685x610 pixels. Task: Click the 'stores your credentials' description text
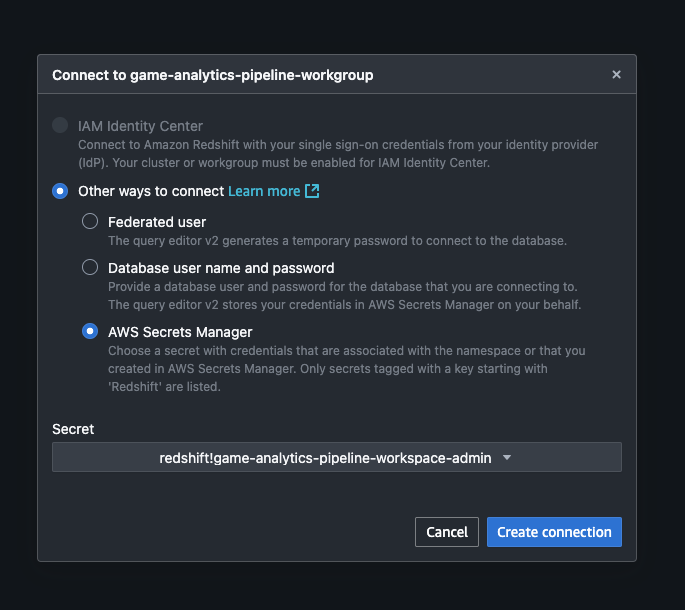(x=345, y=295)
